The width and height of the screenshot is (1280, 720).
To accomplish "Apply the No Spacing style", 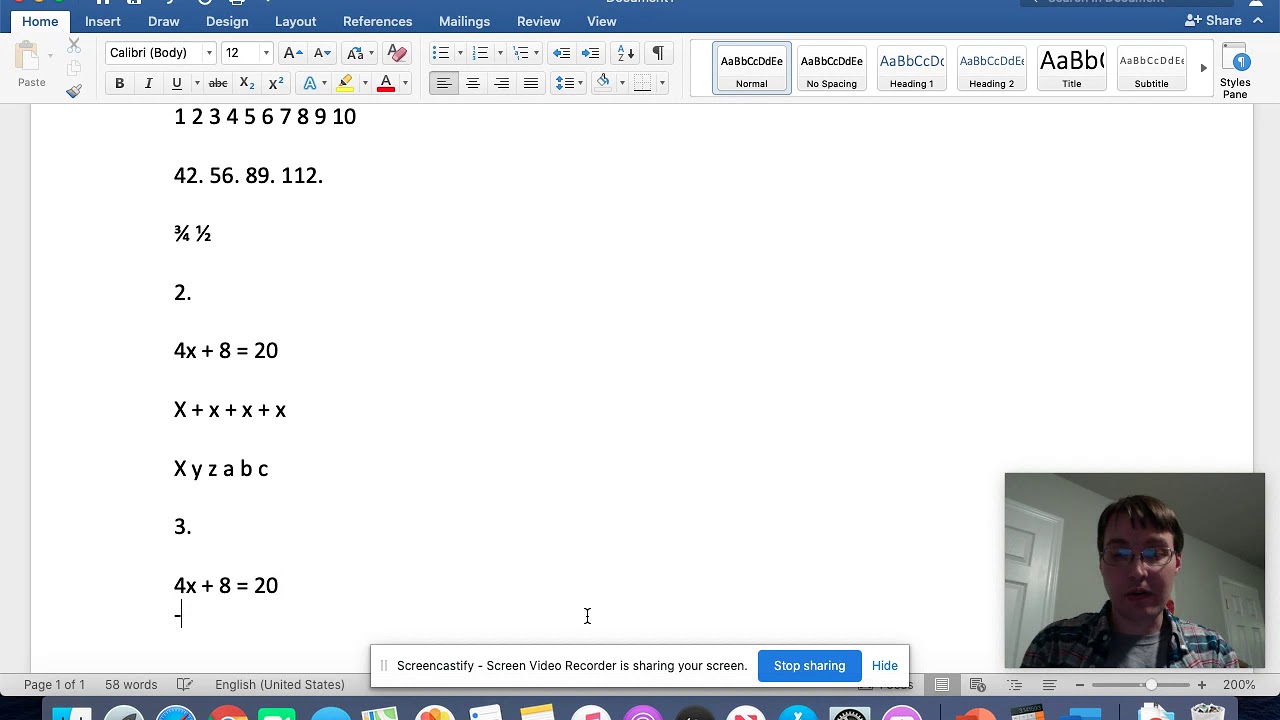I will tap(831, 69).
